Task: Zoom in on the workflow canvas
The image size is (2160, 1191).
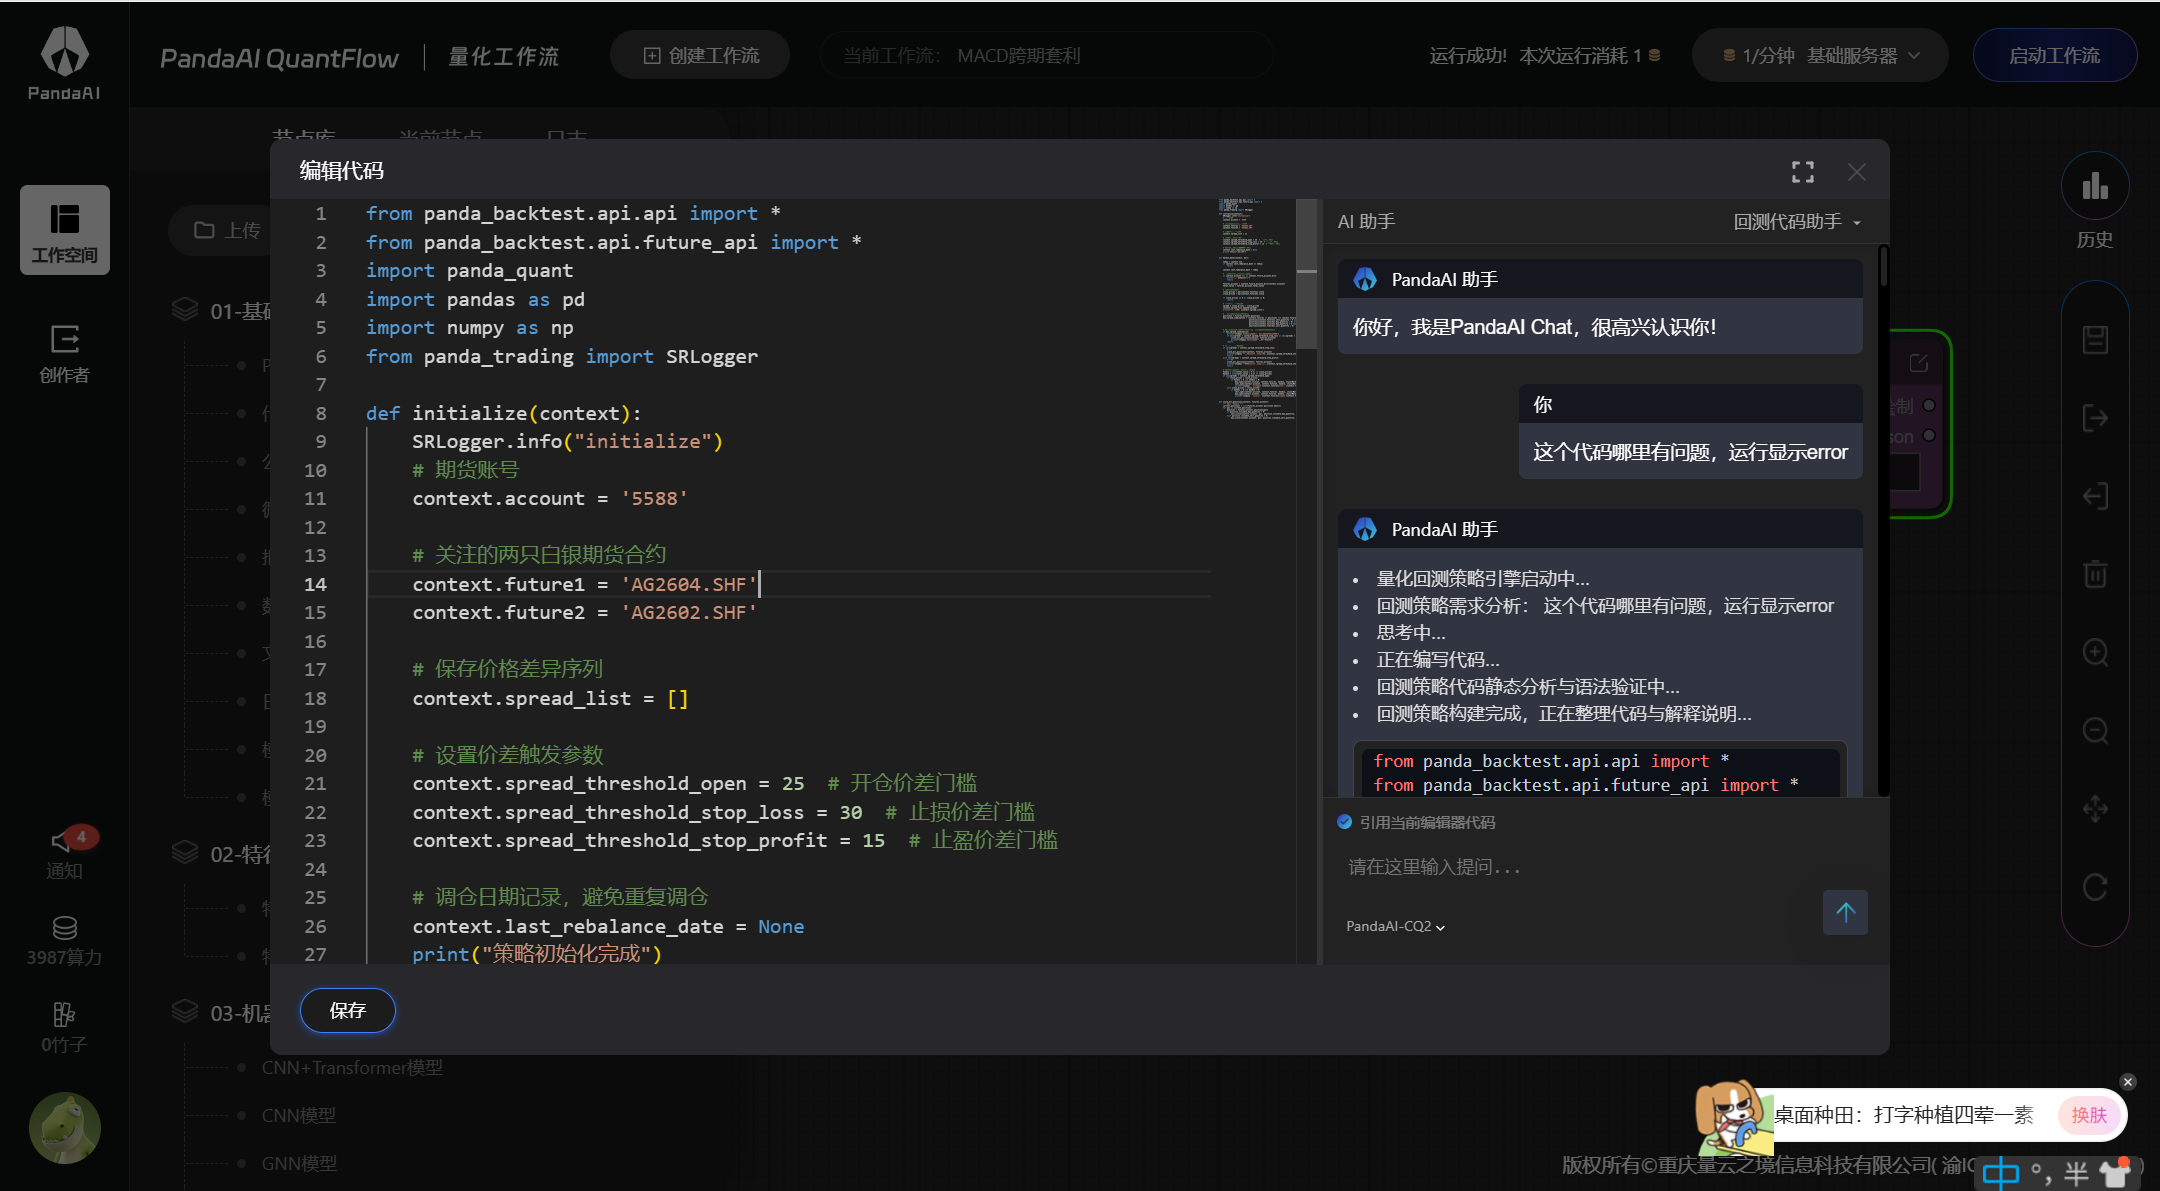Action: 2095,653
